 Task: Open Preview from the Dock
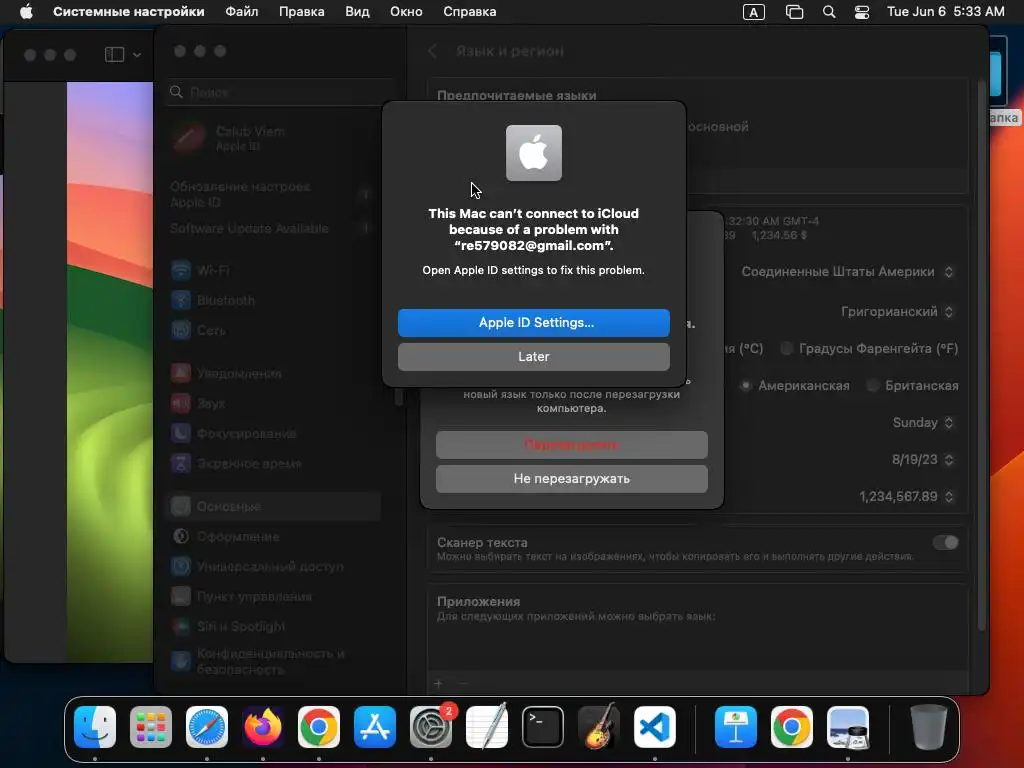848,727
